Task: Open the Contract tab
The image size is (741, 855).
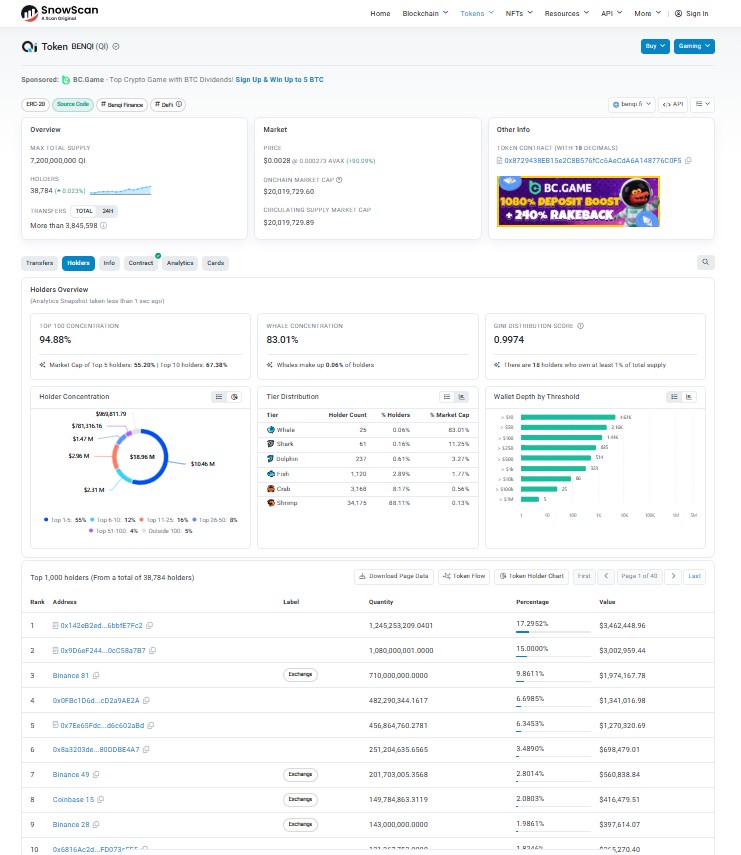Action: (141, 263)
